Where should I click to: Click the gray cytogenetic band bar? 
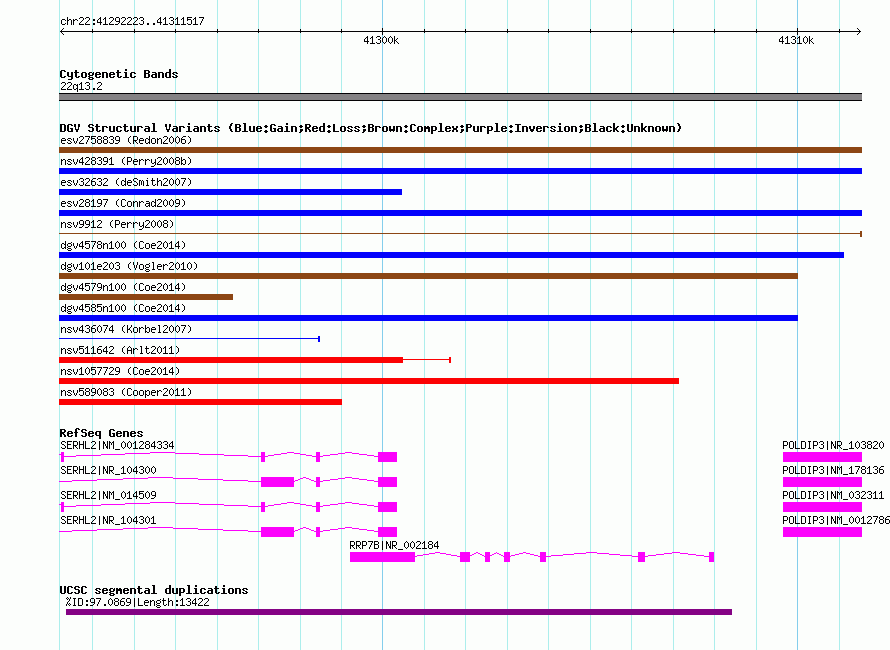click(x=460, y=97)
